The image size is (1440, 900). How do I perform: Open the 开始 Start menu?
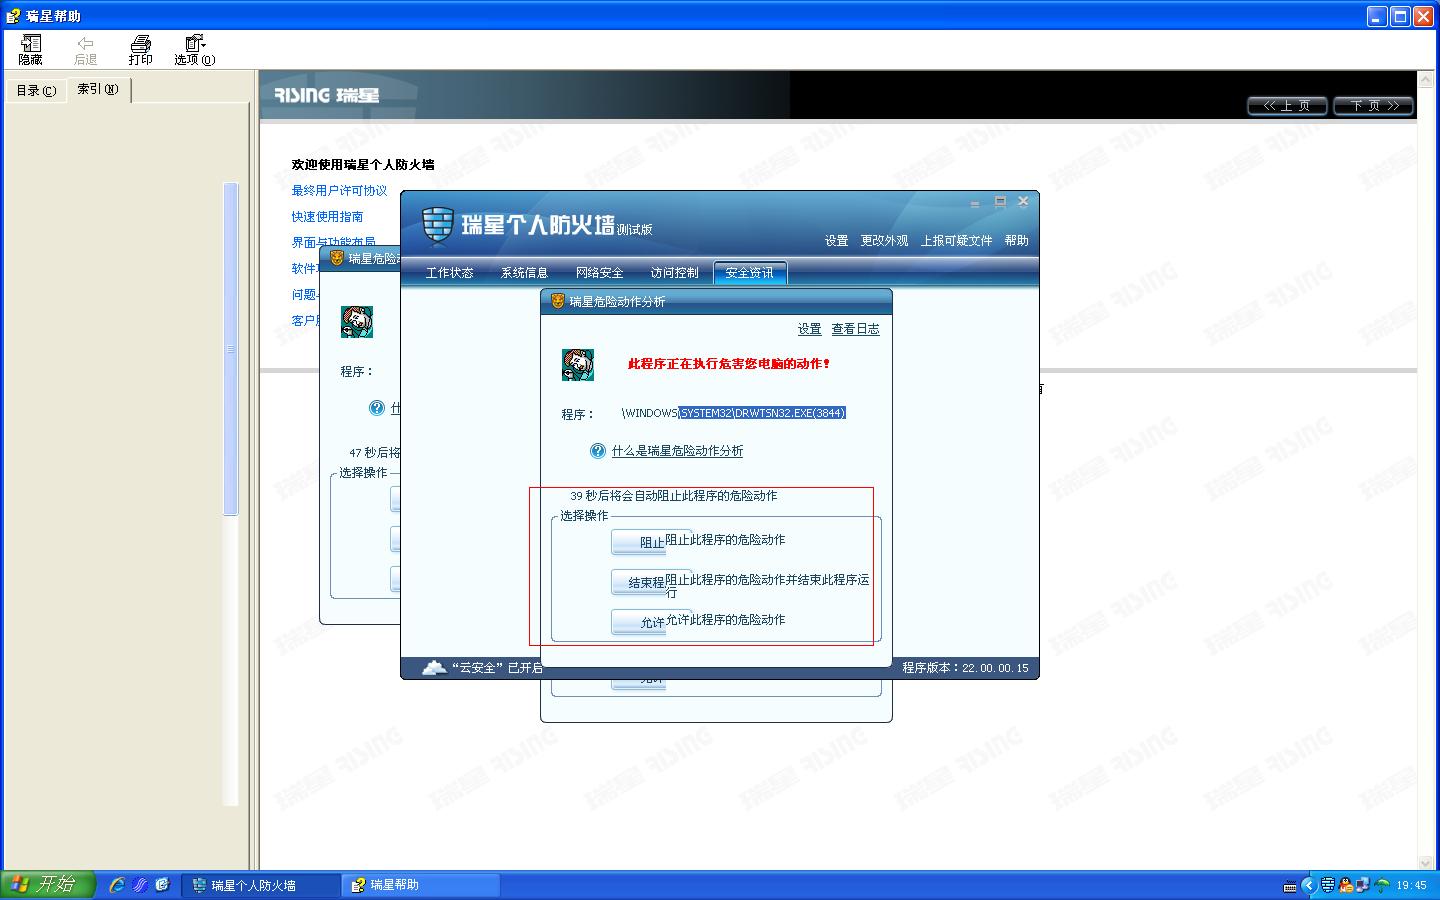tap(48, 885)
